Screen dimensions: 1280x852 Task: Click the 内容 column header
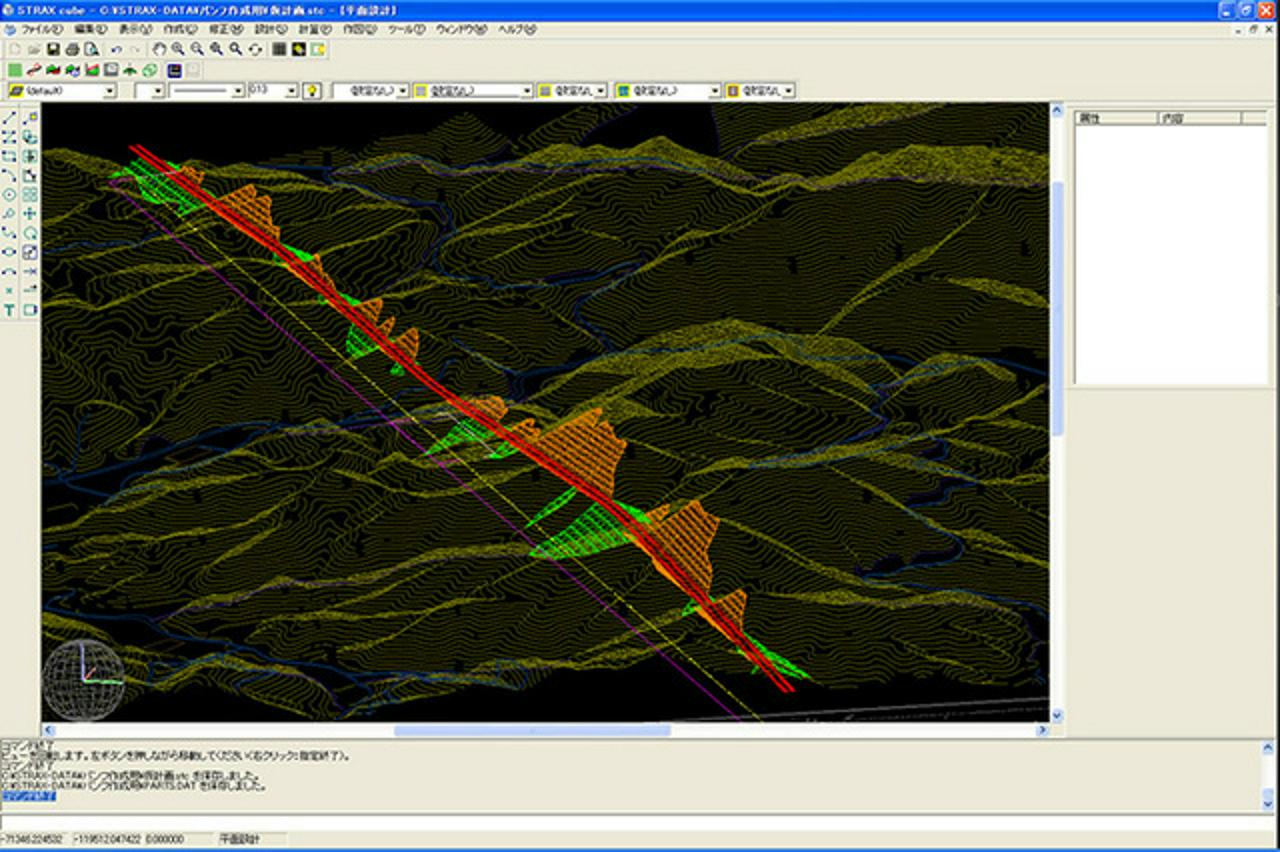pos(1197,118)
